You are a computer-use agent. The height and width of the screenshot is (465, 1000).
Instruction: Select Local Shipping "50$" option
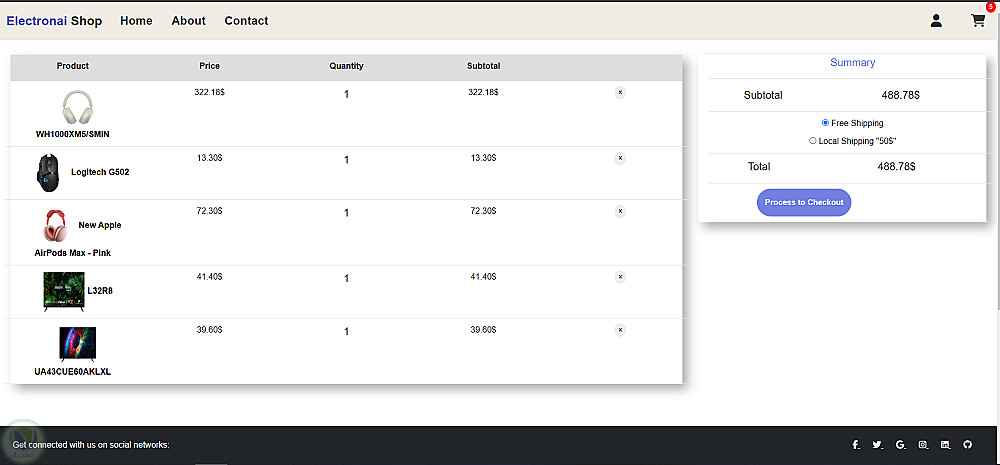812,140
